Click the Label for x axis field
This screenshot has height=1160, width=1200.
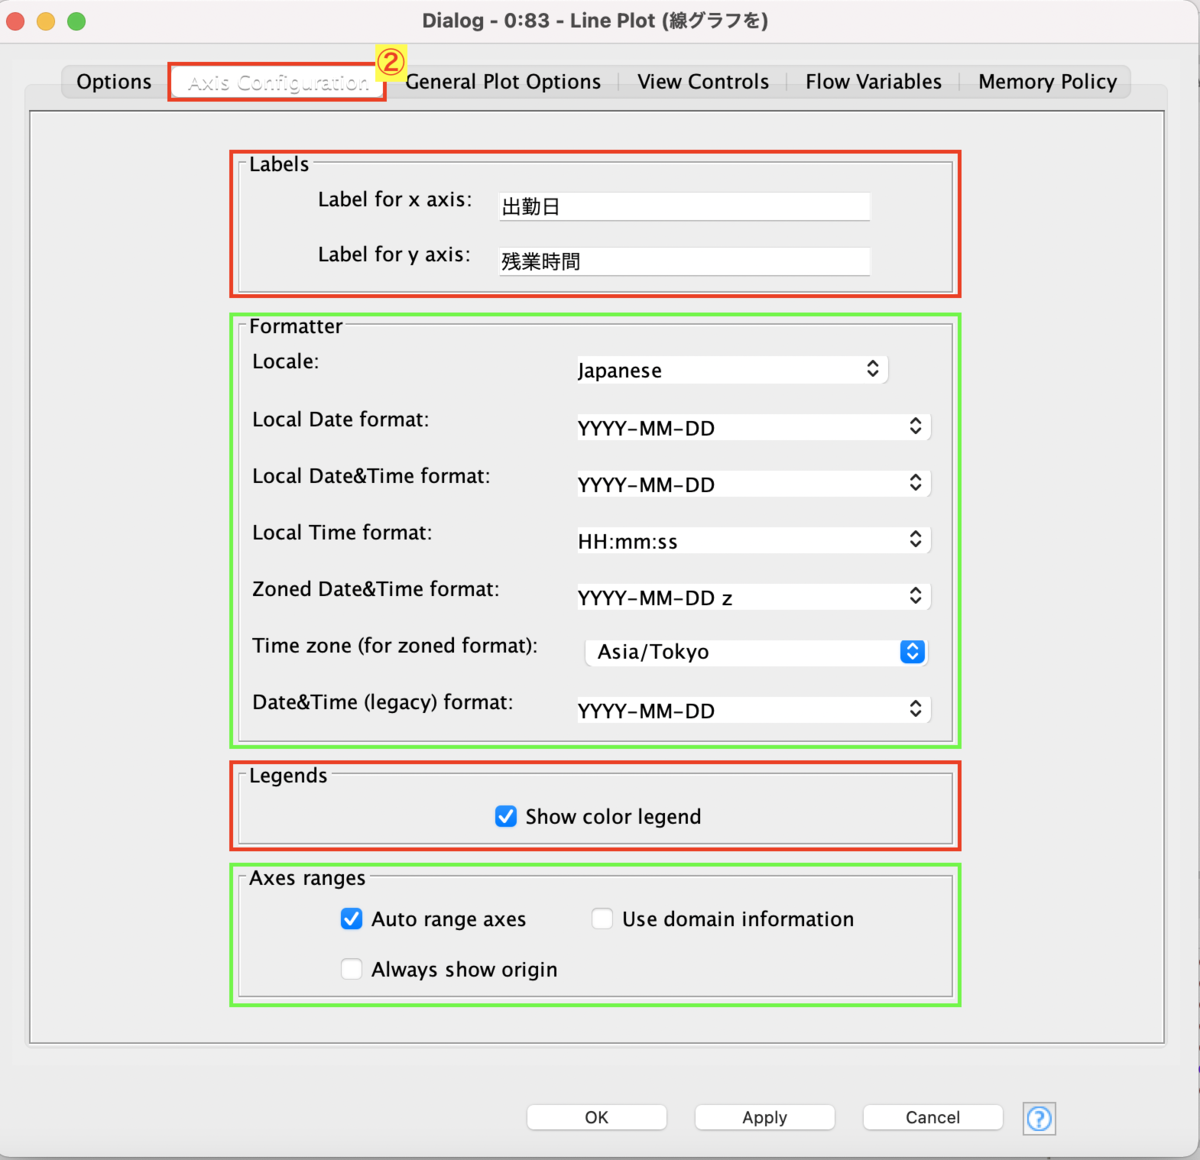(685, 207)
